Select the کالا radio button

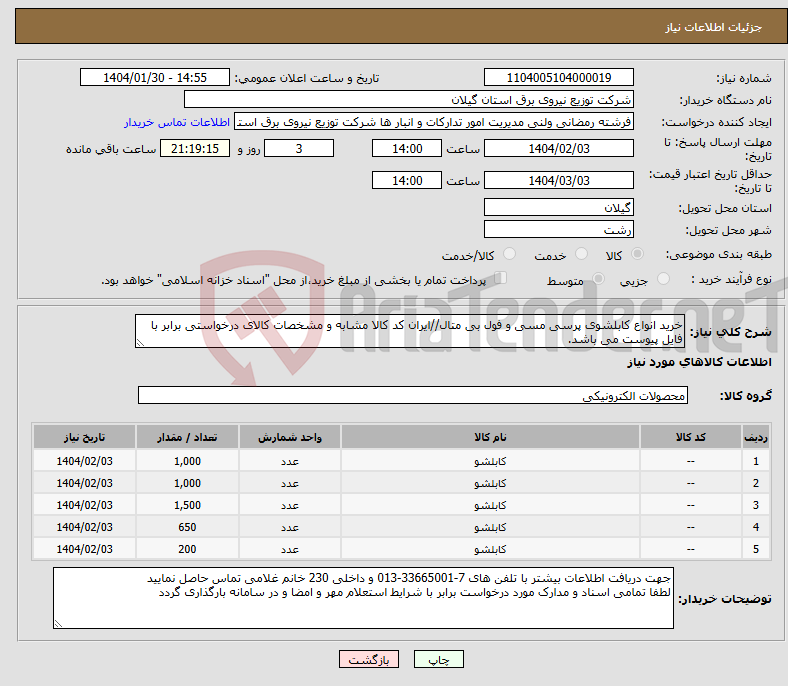tap(638, 256)
